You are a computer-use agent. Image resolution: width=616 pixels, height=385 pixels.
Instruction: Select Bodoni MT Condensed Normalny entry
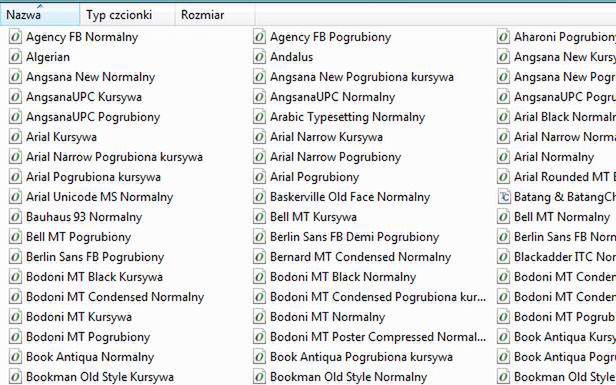click(x=115, y=297)
